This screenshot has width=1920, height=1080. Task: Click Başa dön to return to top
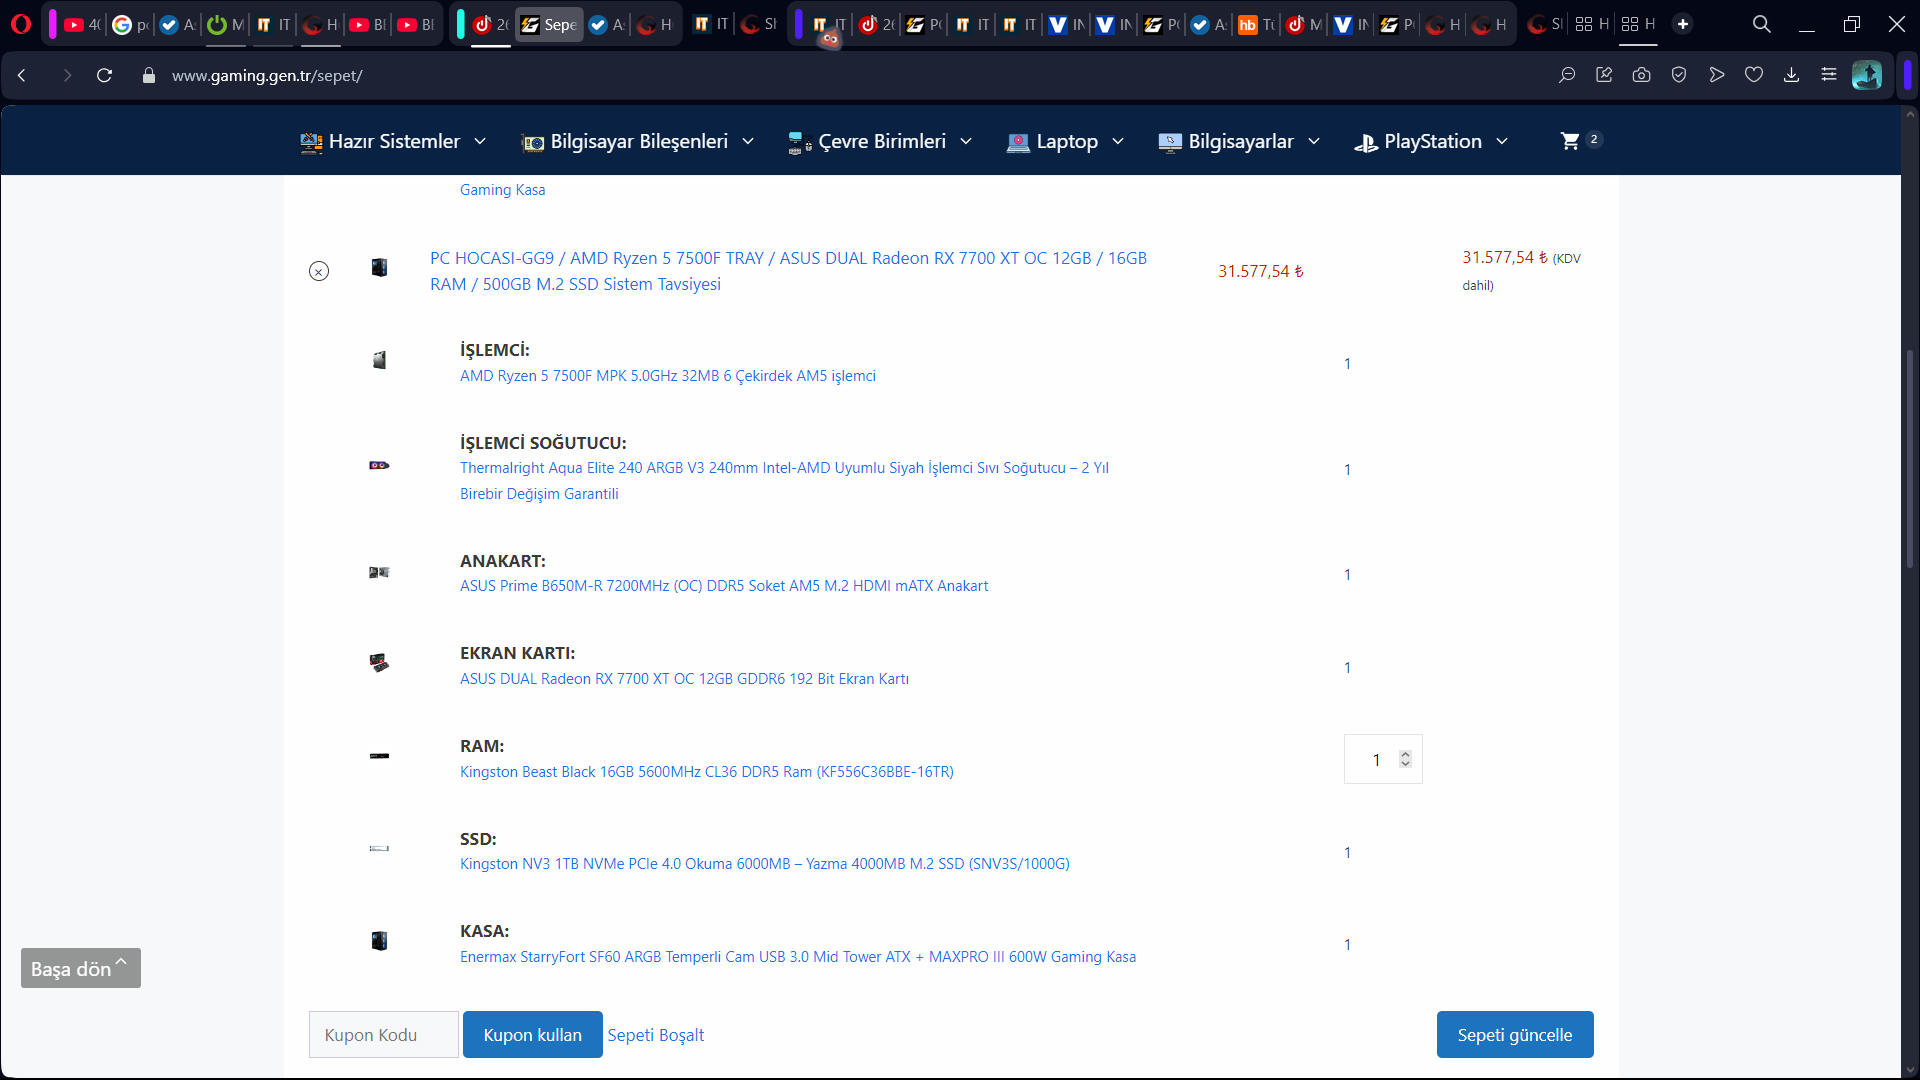pos(81,968)
